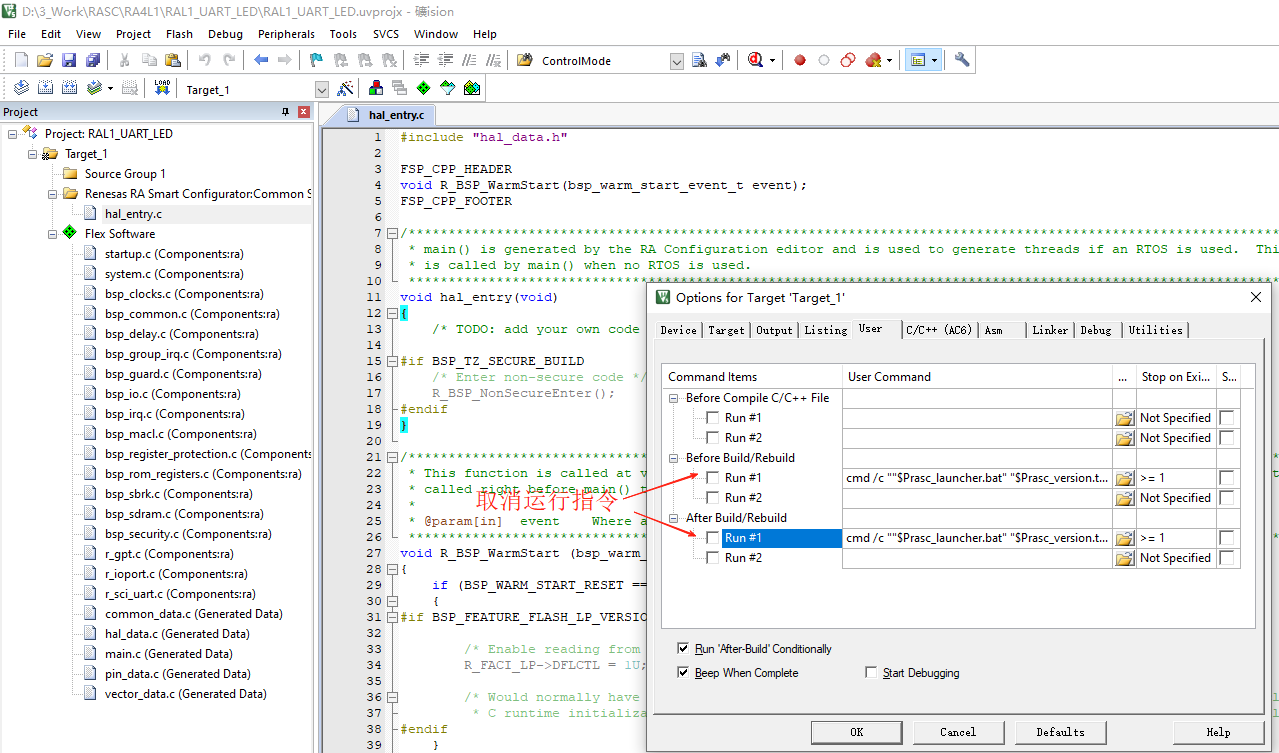Toggle bookmark with the blue flag icon
Image resolution: width=1279 pixels, height=753 pixels.
(x=315, y=60)
